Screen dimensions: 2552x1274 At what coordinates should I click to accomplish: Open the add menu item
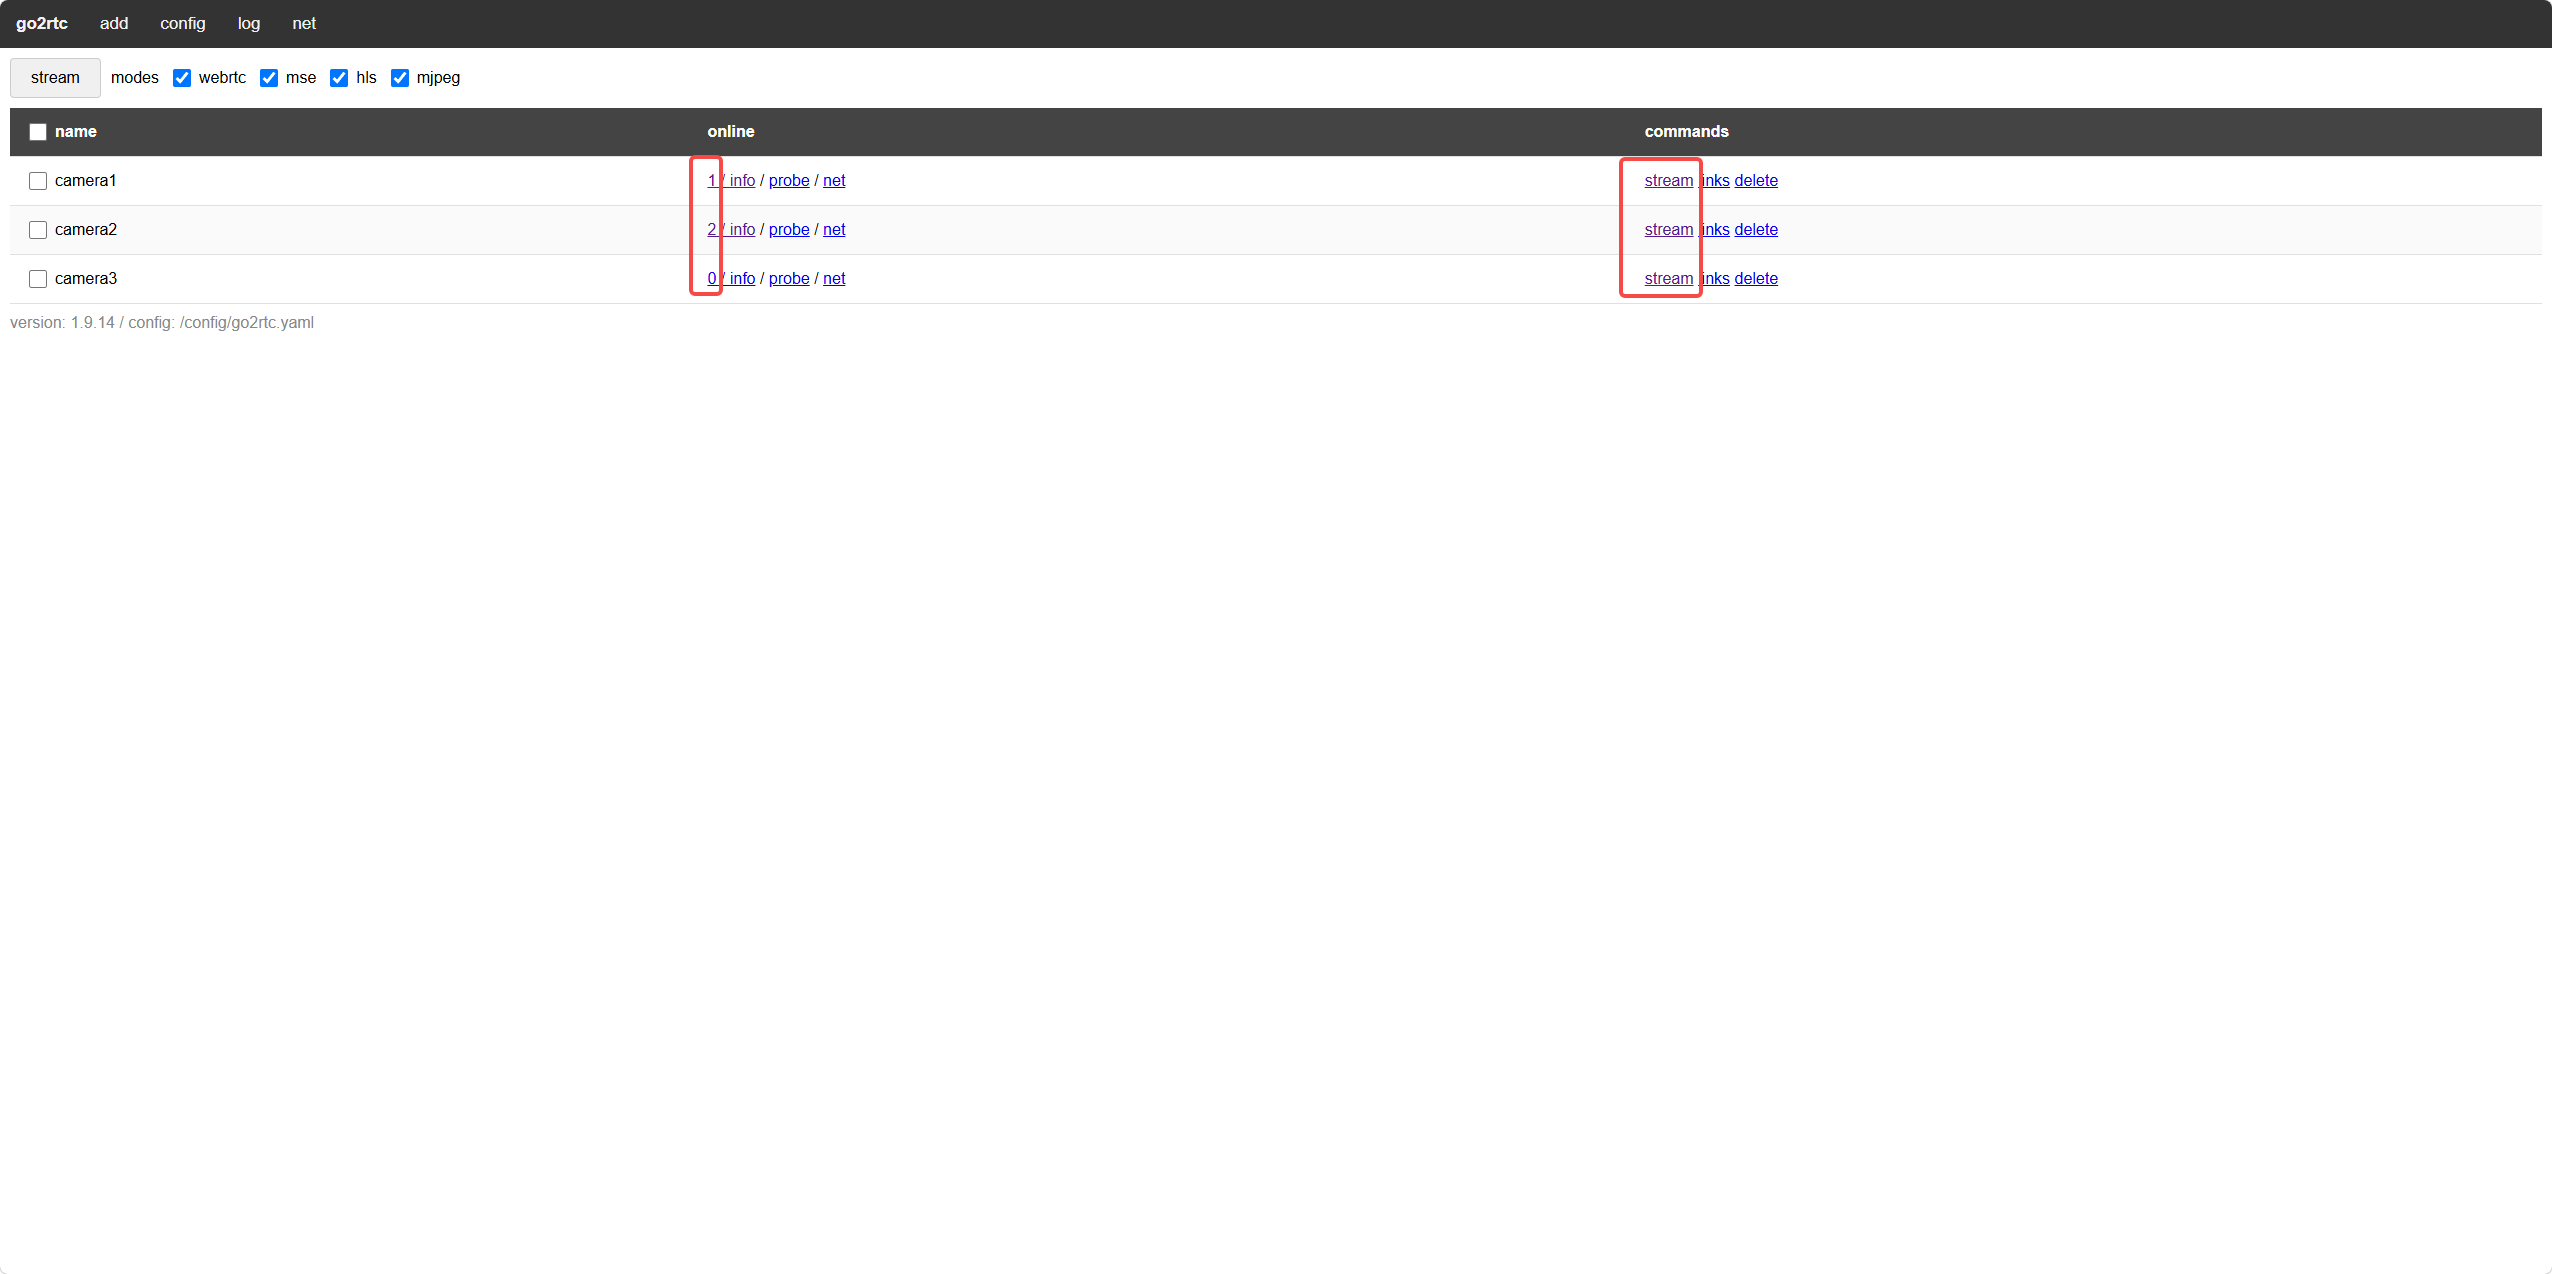[x=114, y=23]
